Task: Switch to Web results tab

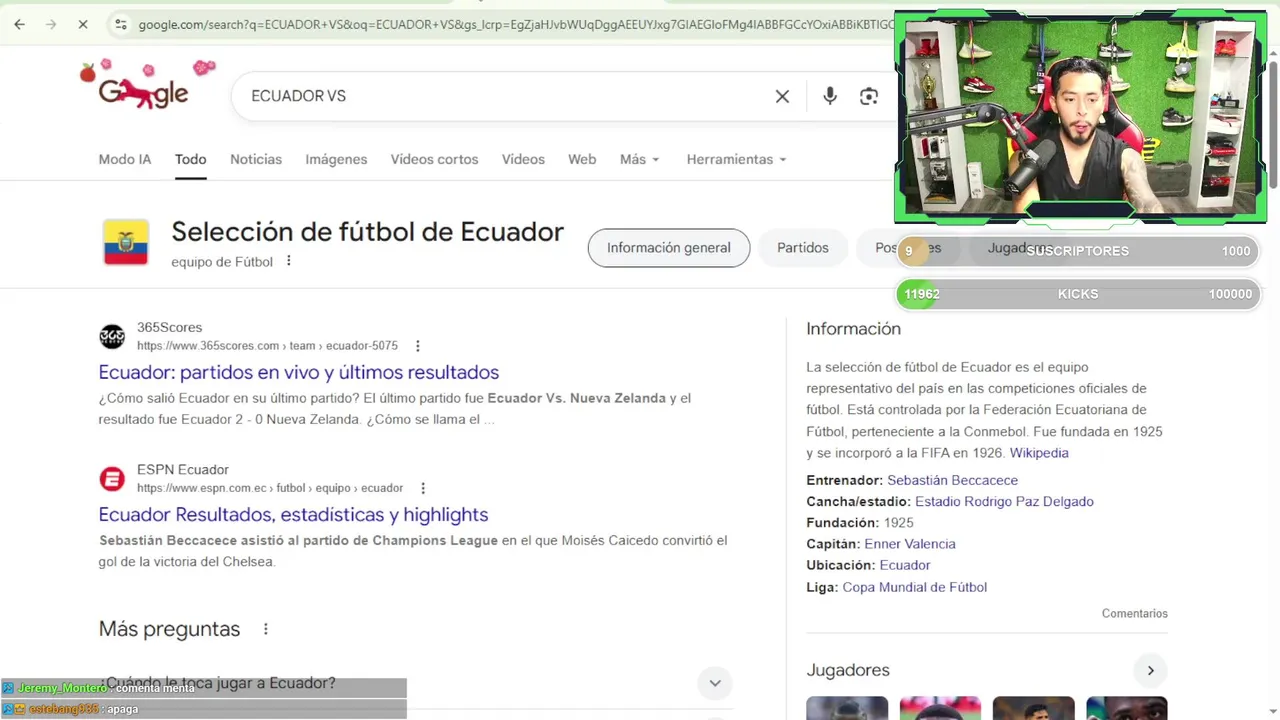Action: coord(582,159)
